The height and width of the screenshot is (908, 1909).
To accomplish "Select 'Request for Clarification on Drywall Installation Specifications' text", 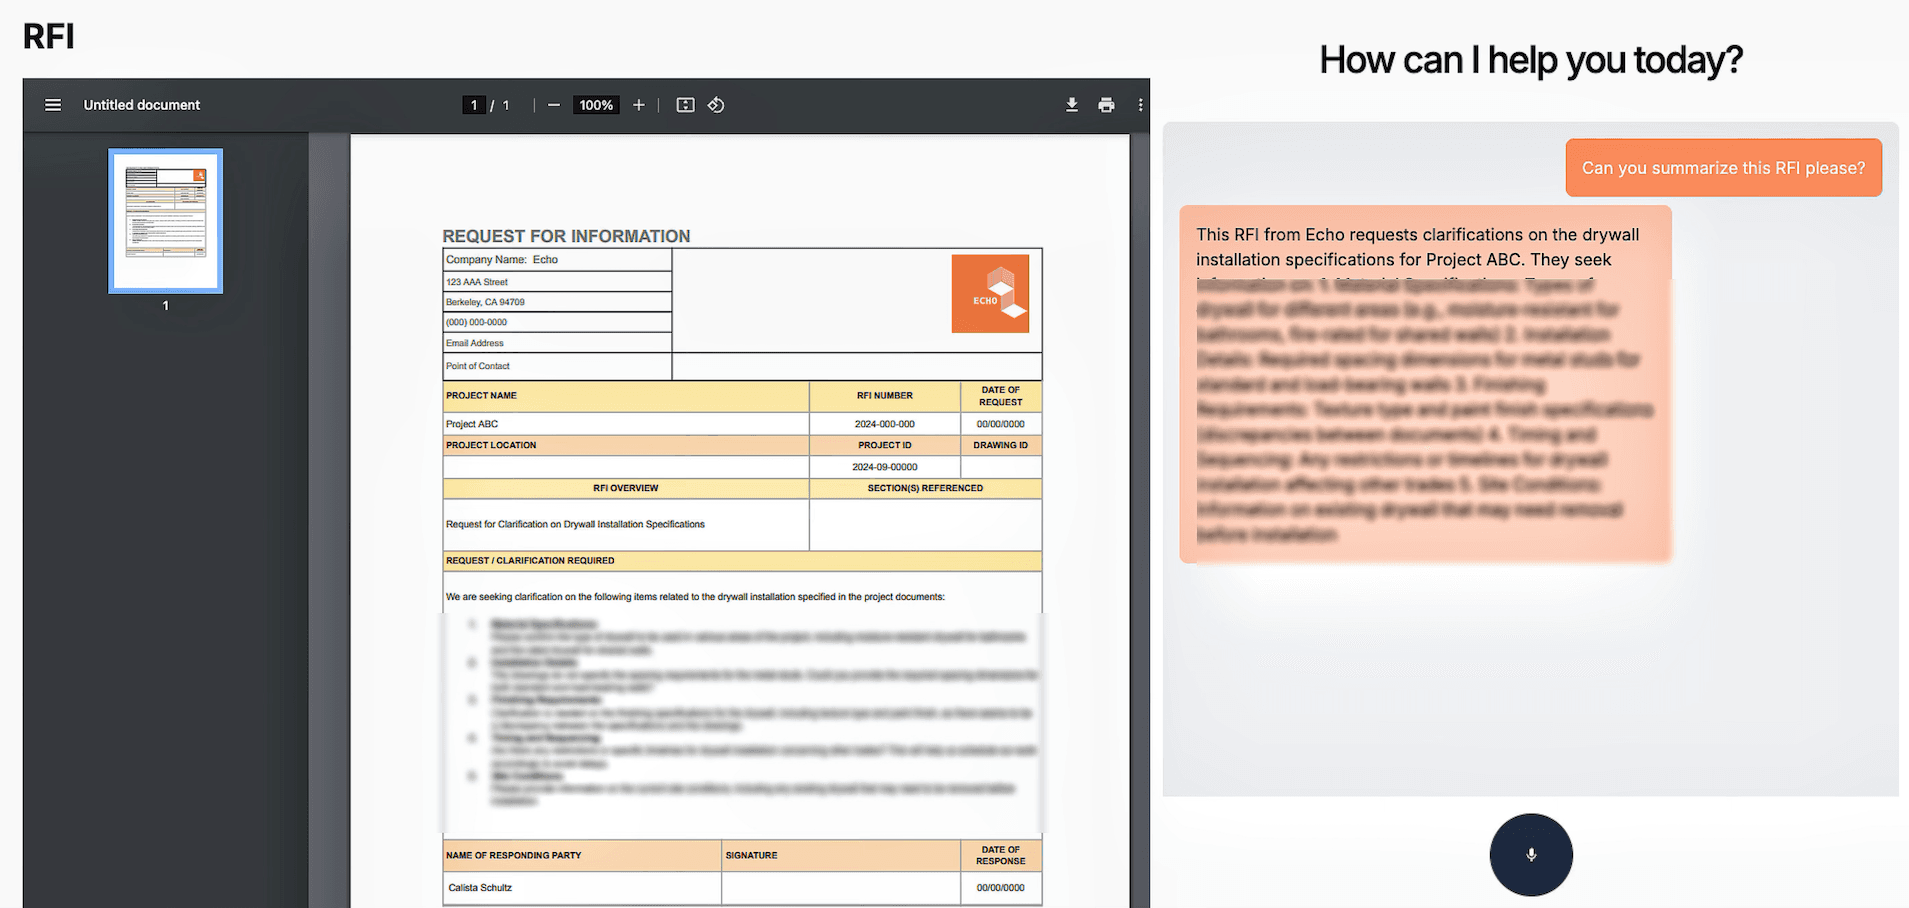I will [x=575, y=524].
